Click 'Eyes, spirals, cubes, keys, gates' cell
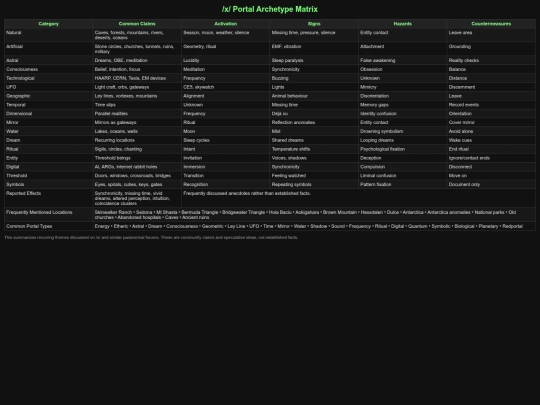The width and height of the screenshot is (540, 405). coord(137,185)
